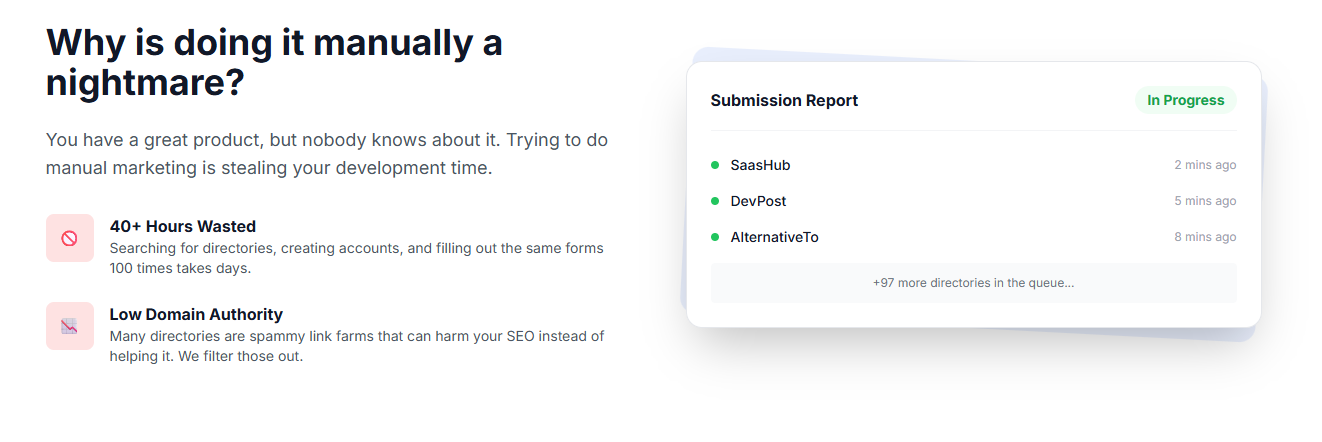
Task: Open the SaasHub submission entry
Action: [x=760, y=165]
